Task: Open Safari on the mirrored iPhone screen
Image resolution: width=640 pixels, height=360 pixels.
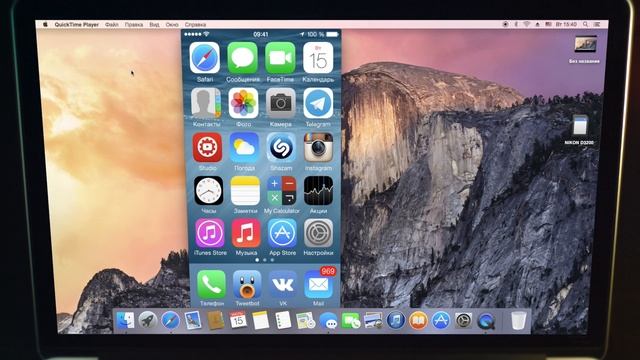Action: [x=204, y=58]
